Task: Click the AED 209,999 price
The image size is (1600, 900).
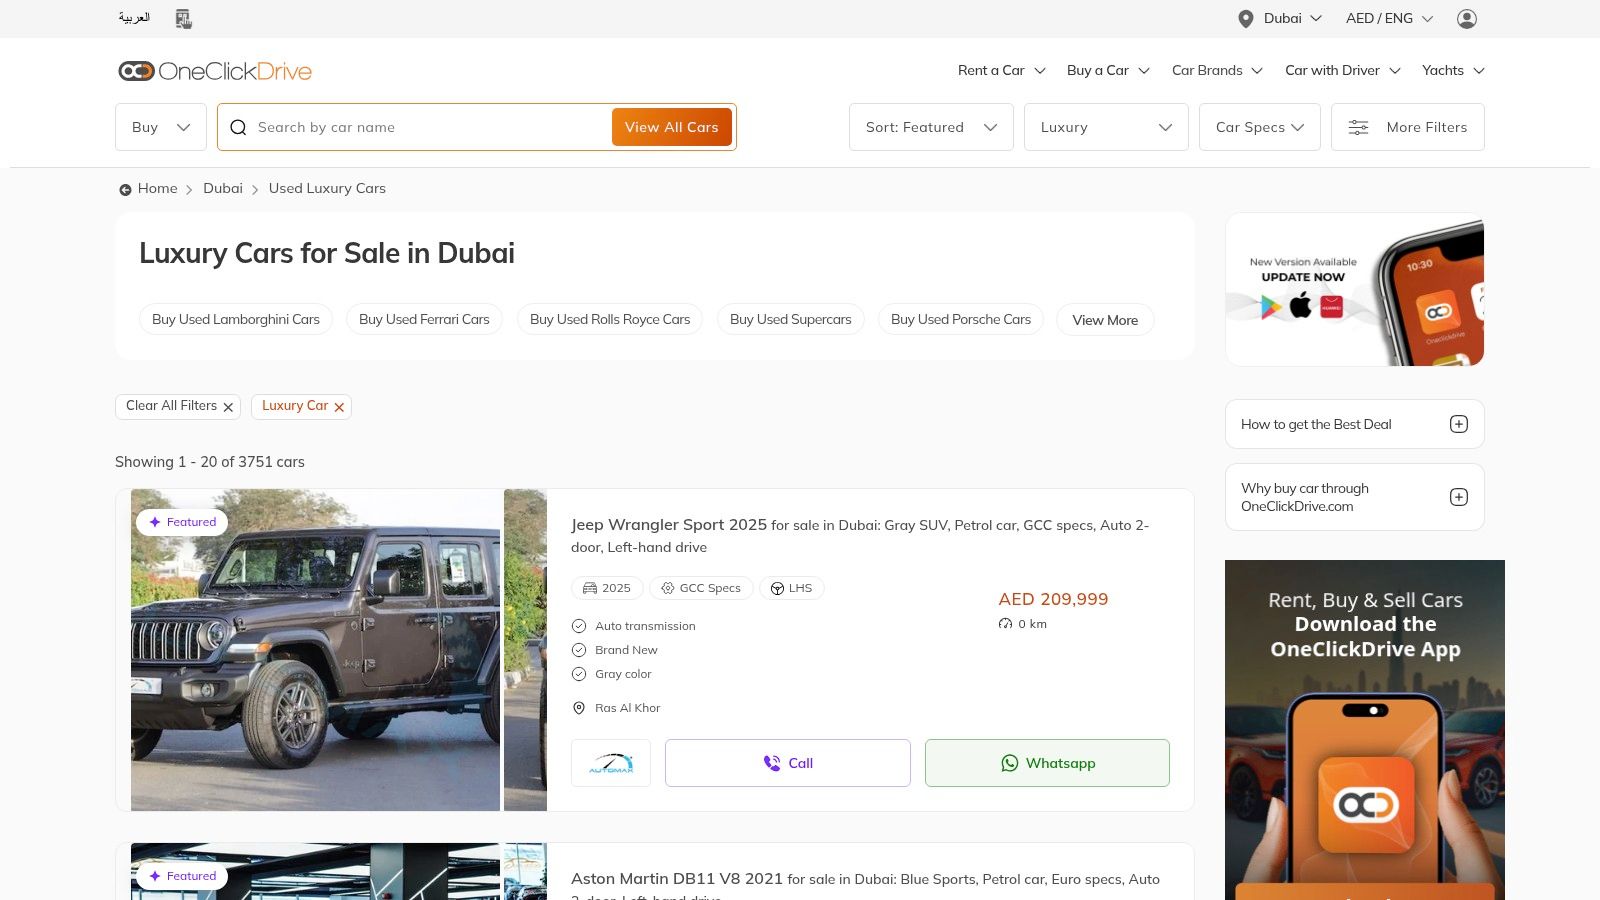Action: click(1053, 599)
